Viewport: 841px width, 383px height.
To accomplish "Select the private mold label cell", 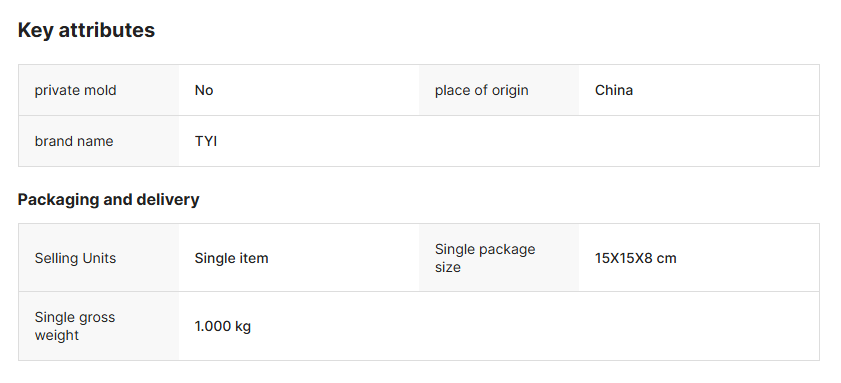I will [x=99, y=90].
